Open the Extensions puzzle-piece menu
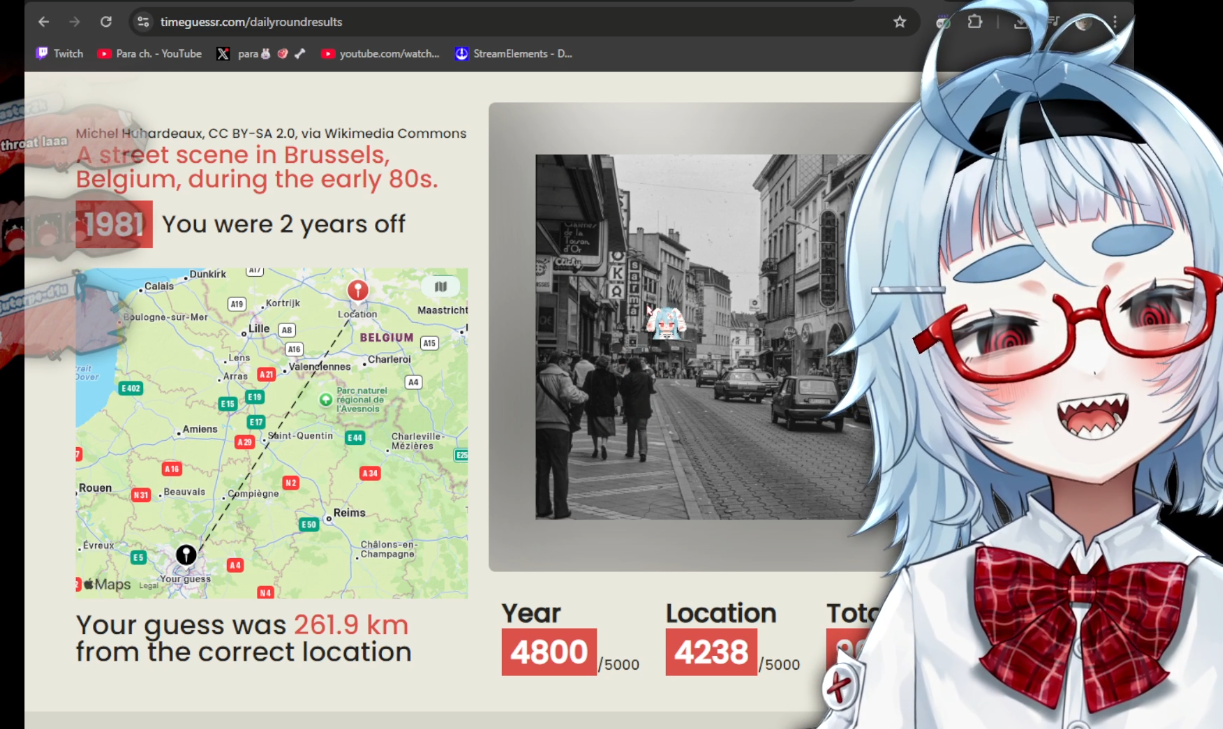 975,22
